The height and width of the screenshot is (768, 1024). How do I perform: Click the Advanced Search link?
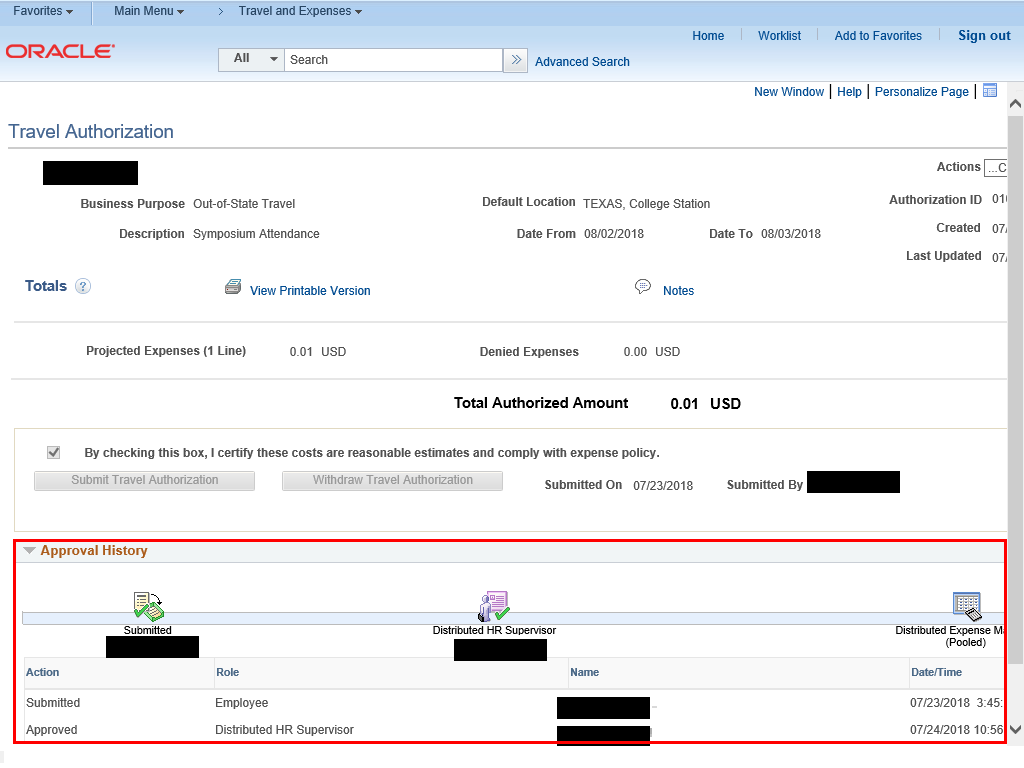582,62
